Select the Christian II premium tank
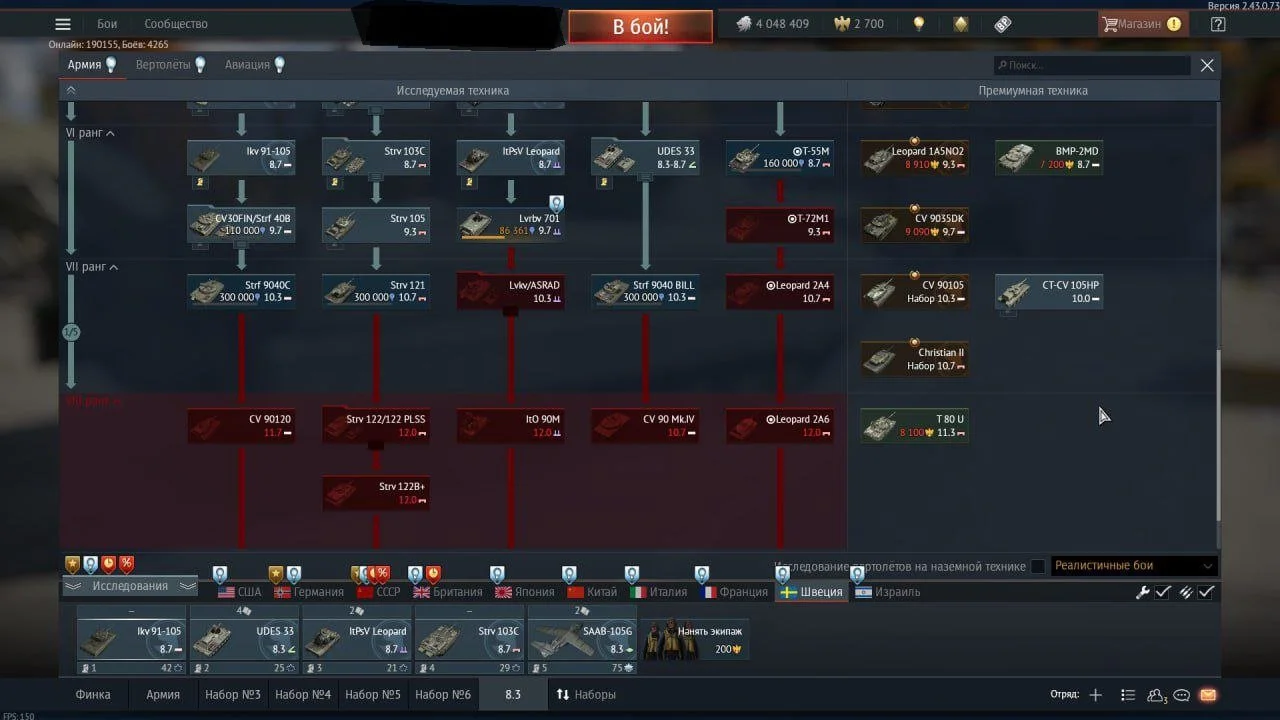This screenshot has width=1280, height=720. pos(915,359)
